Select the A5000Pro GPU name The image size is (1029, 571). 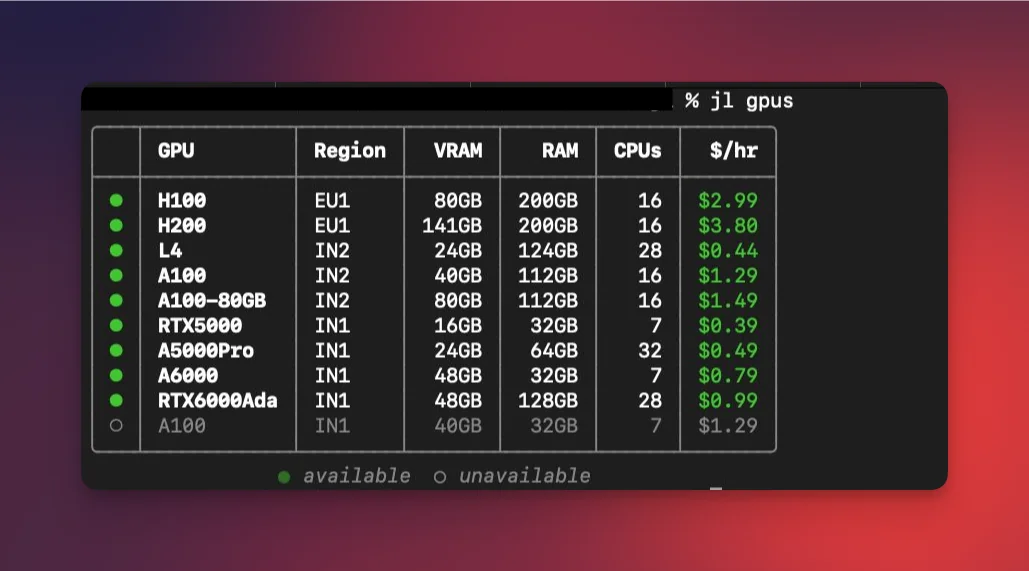click(x=206, y=350)
